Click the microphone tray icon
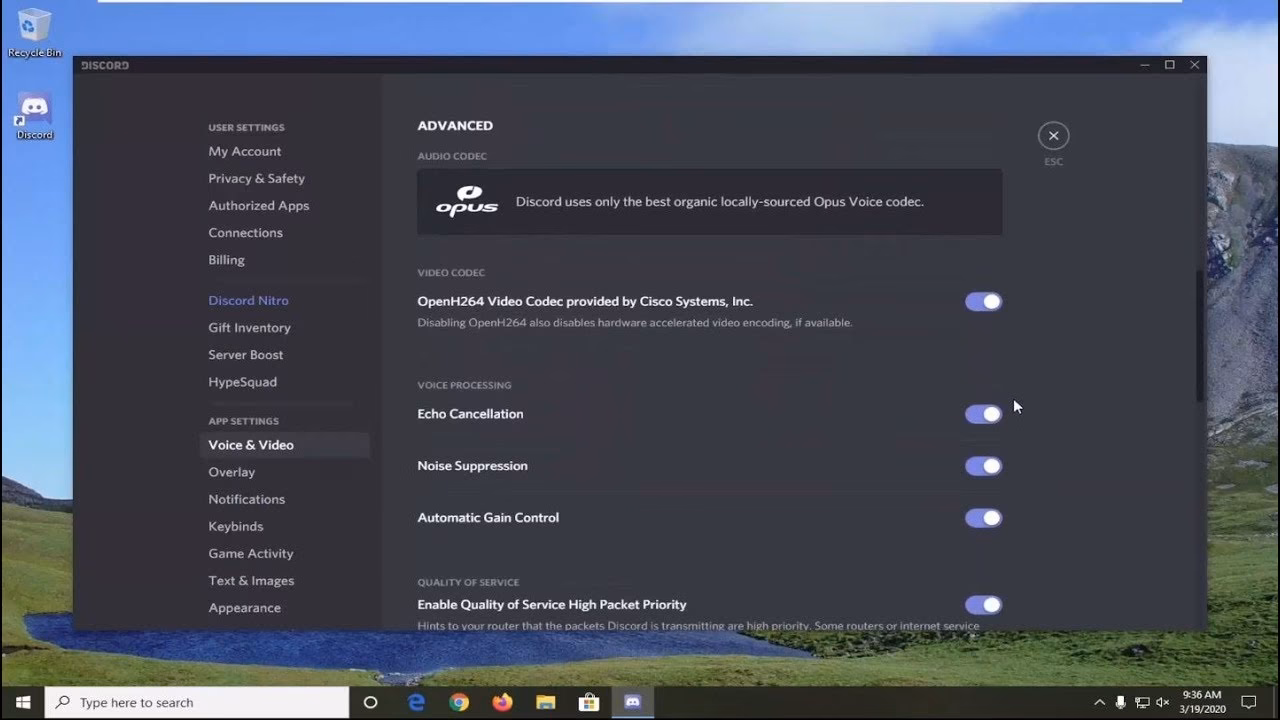Image resolution: width=1280 pixels, height=720 pixels. (1121, 702)
